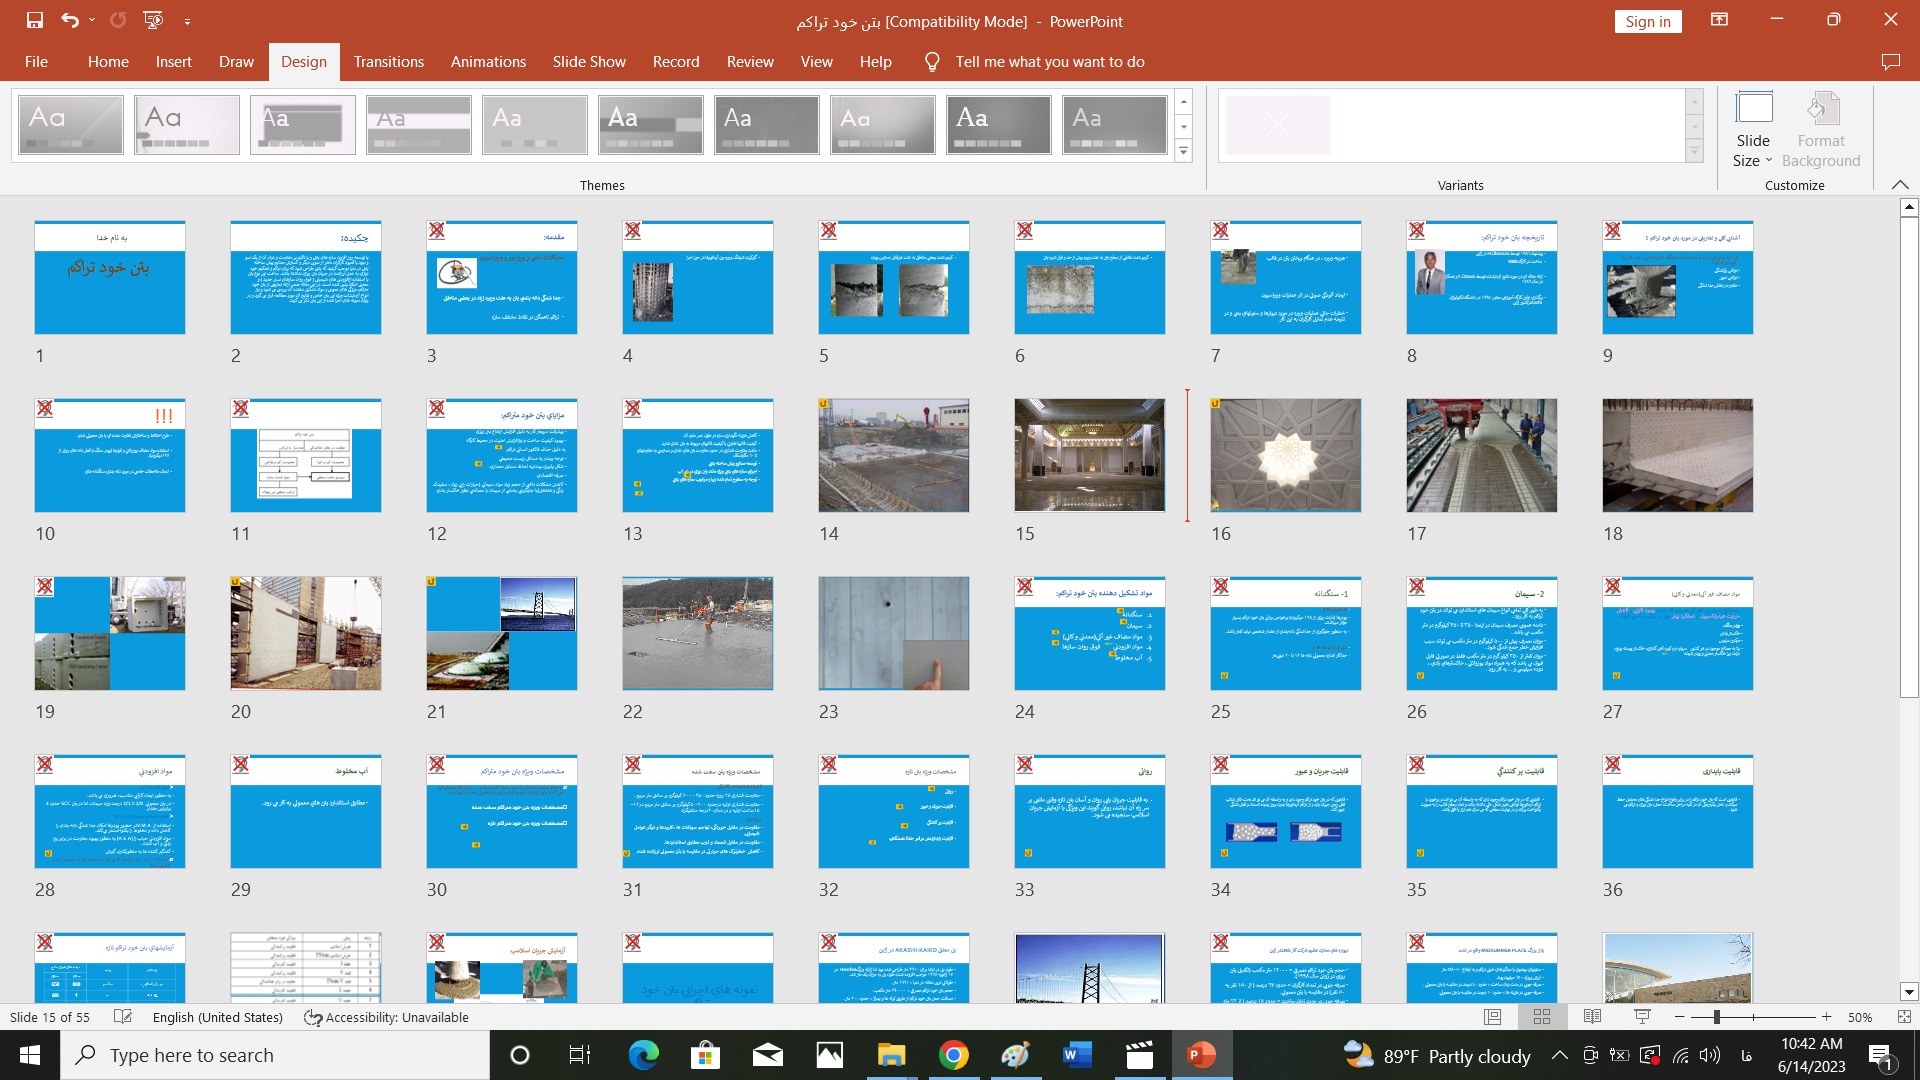
Task: Open the File menu
Action: (x=36, y=62)
